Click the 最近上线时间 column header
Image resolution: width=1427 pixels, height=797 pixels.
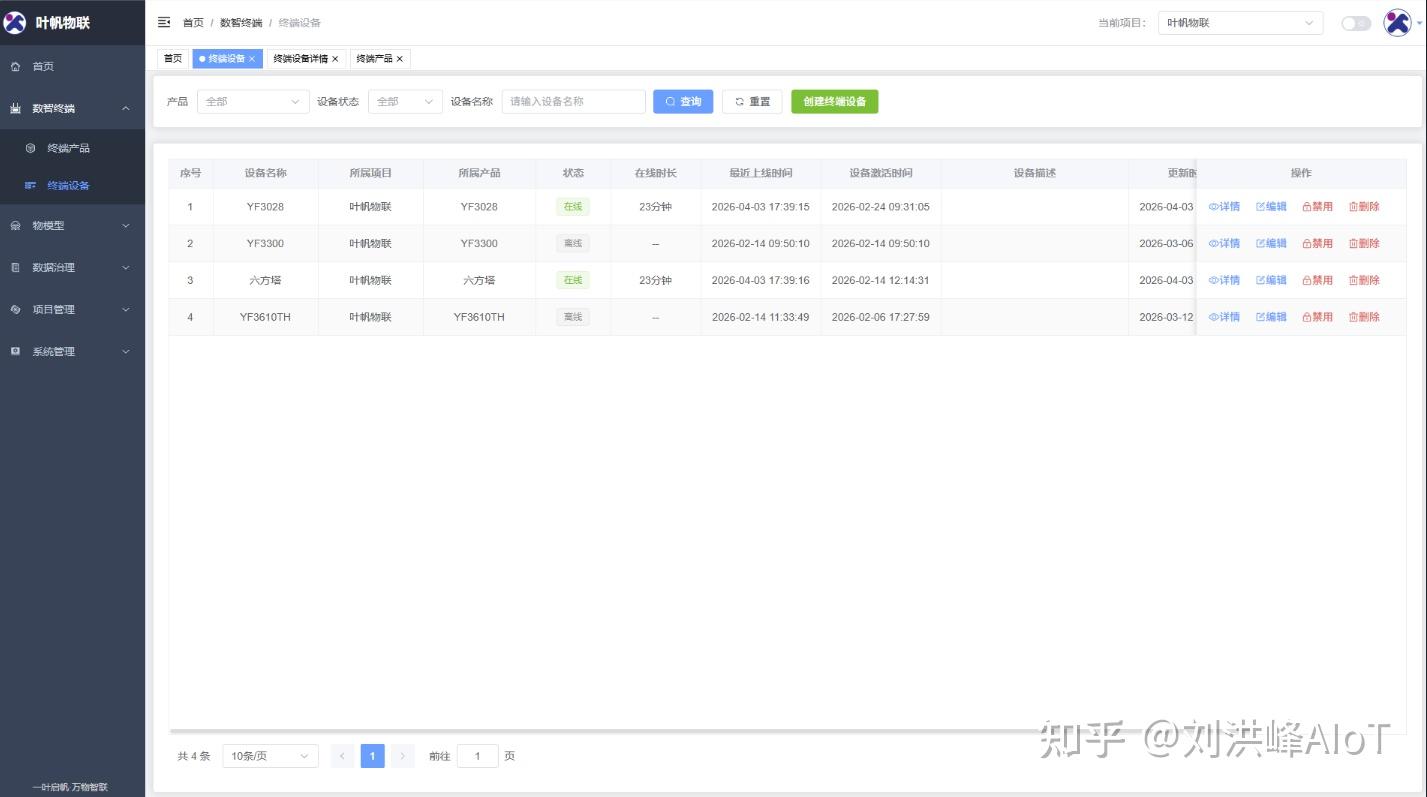(x=761, y=173)
